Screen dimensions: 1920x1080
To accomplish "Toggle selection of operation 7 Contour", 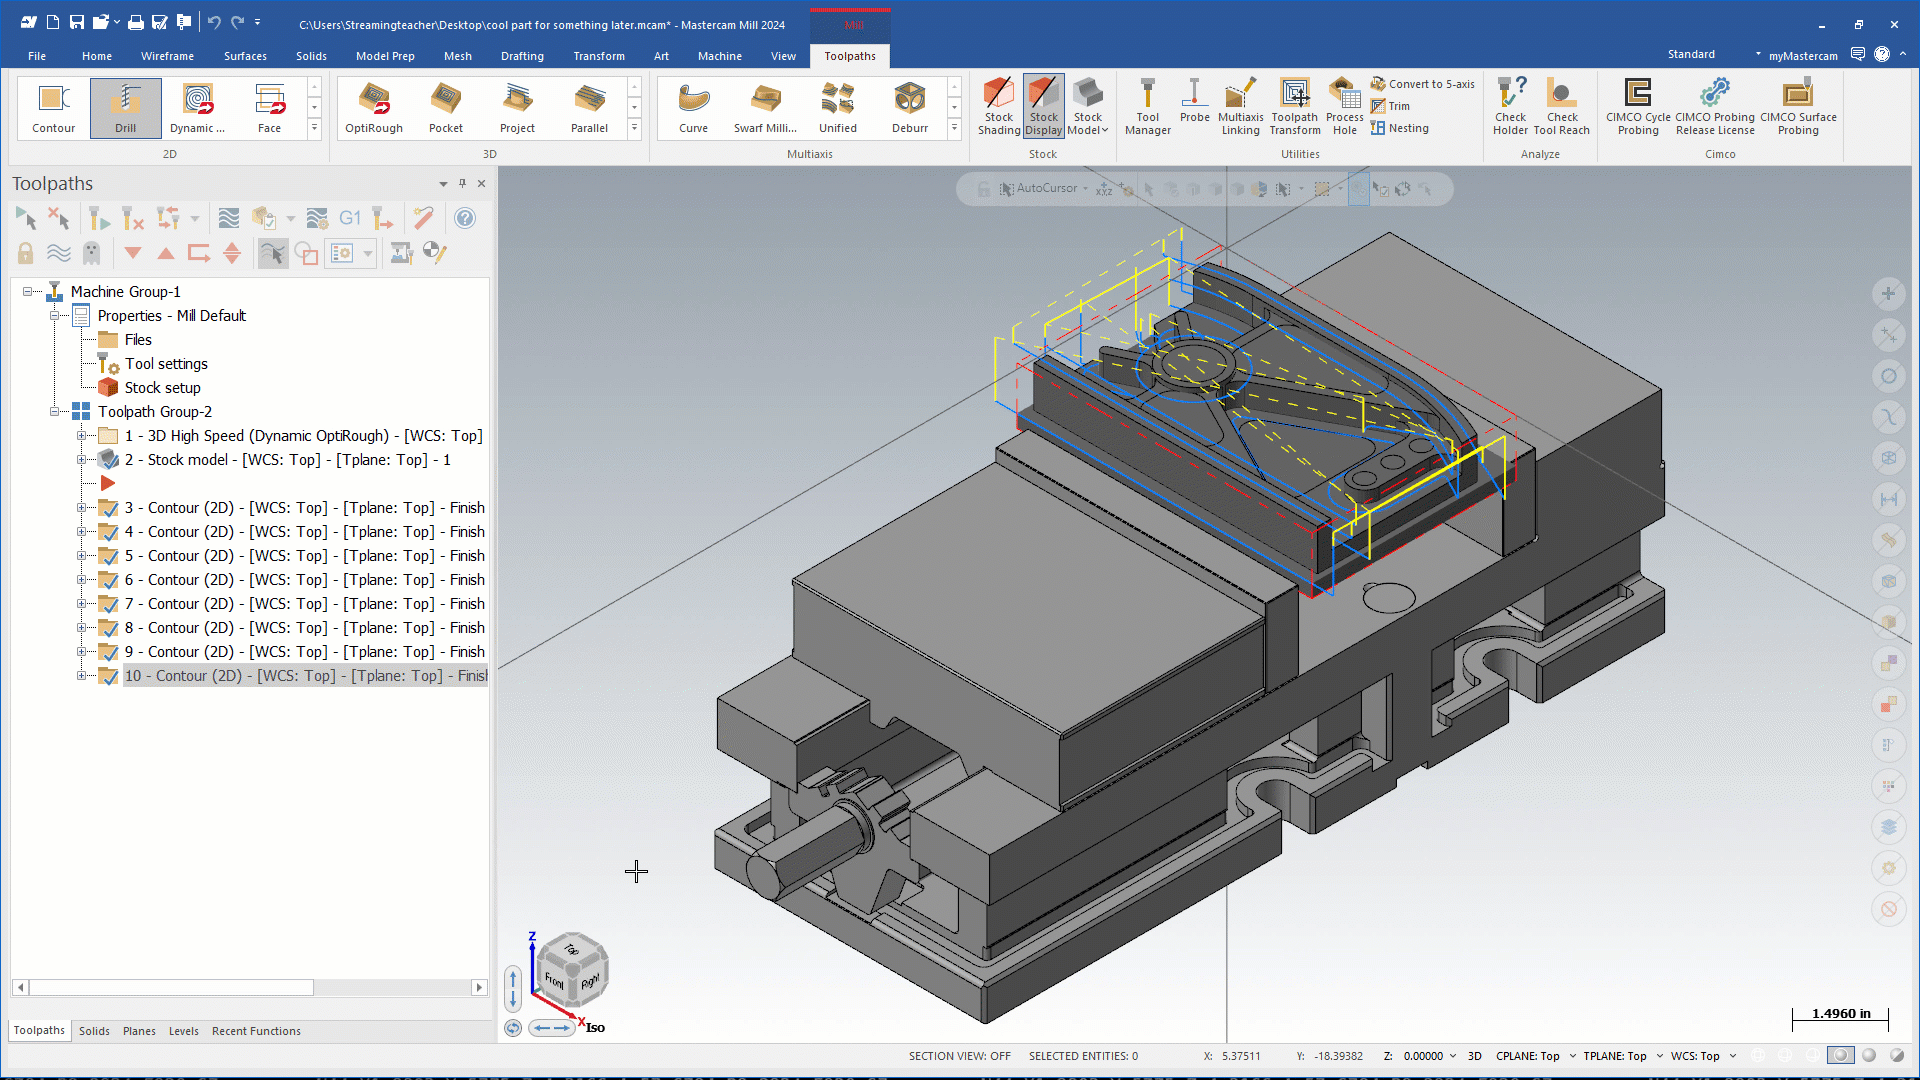I will coord(109,604).
